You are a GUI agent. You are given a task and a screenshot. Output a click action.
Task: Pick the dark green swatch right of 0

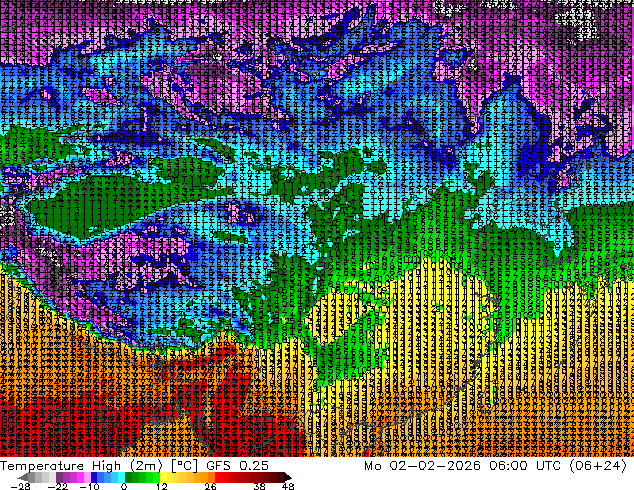(x=129, y=477)
